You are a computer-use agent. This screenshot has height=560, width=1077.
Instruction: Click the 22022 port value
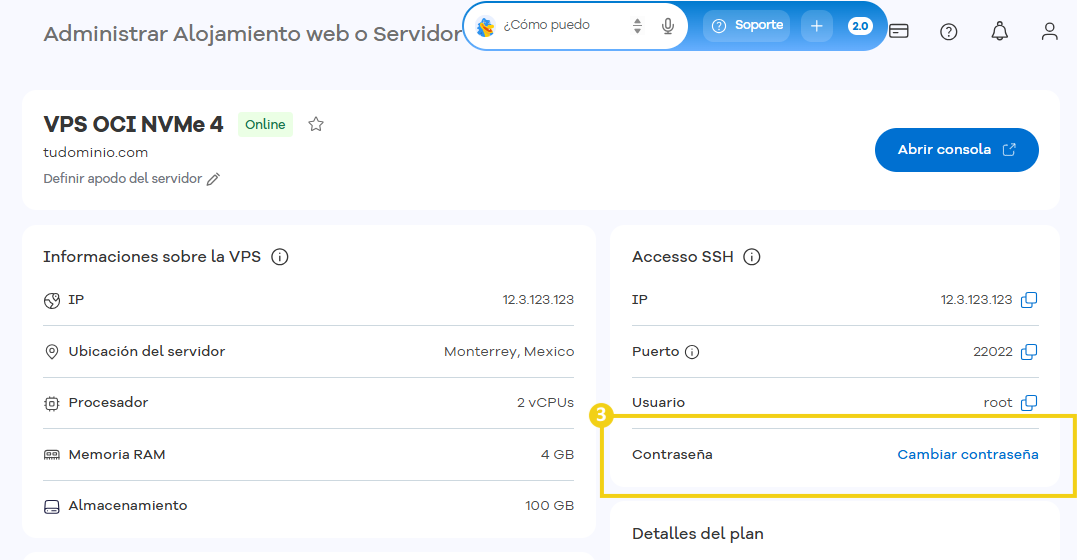[x=993, y=352]
